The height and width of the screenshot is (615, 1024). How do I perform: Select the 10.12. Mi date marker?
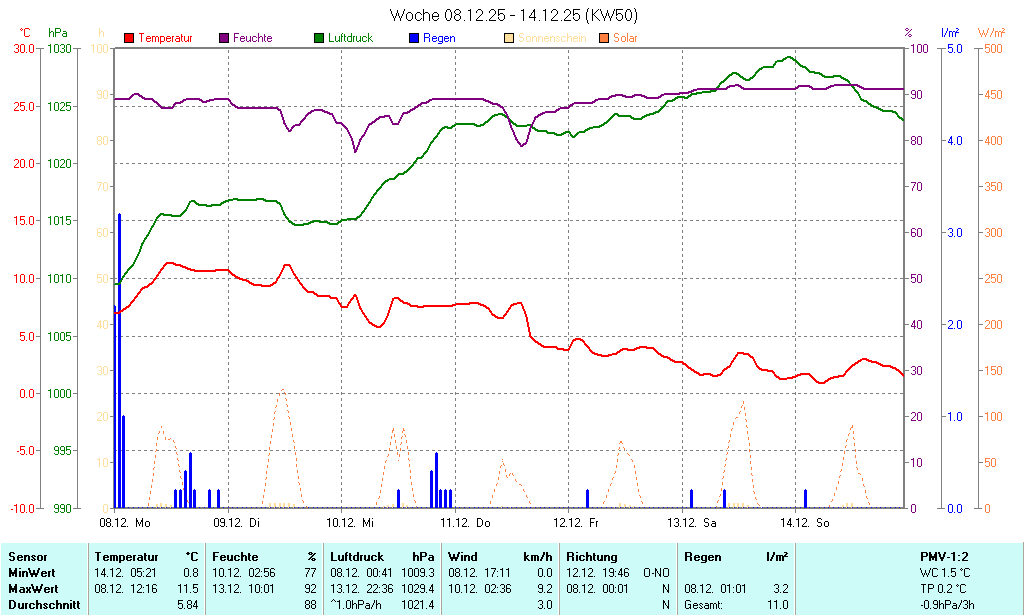click(350, 522)
